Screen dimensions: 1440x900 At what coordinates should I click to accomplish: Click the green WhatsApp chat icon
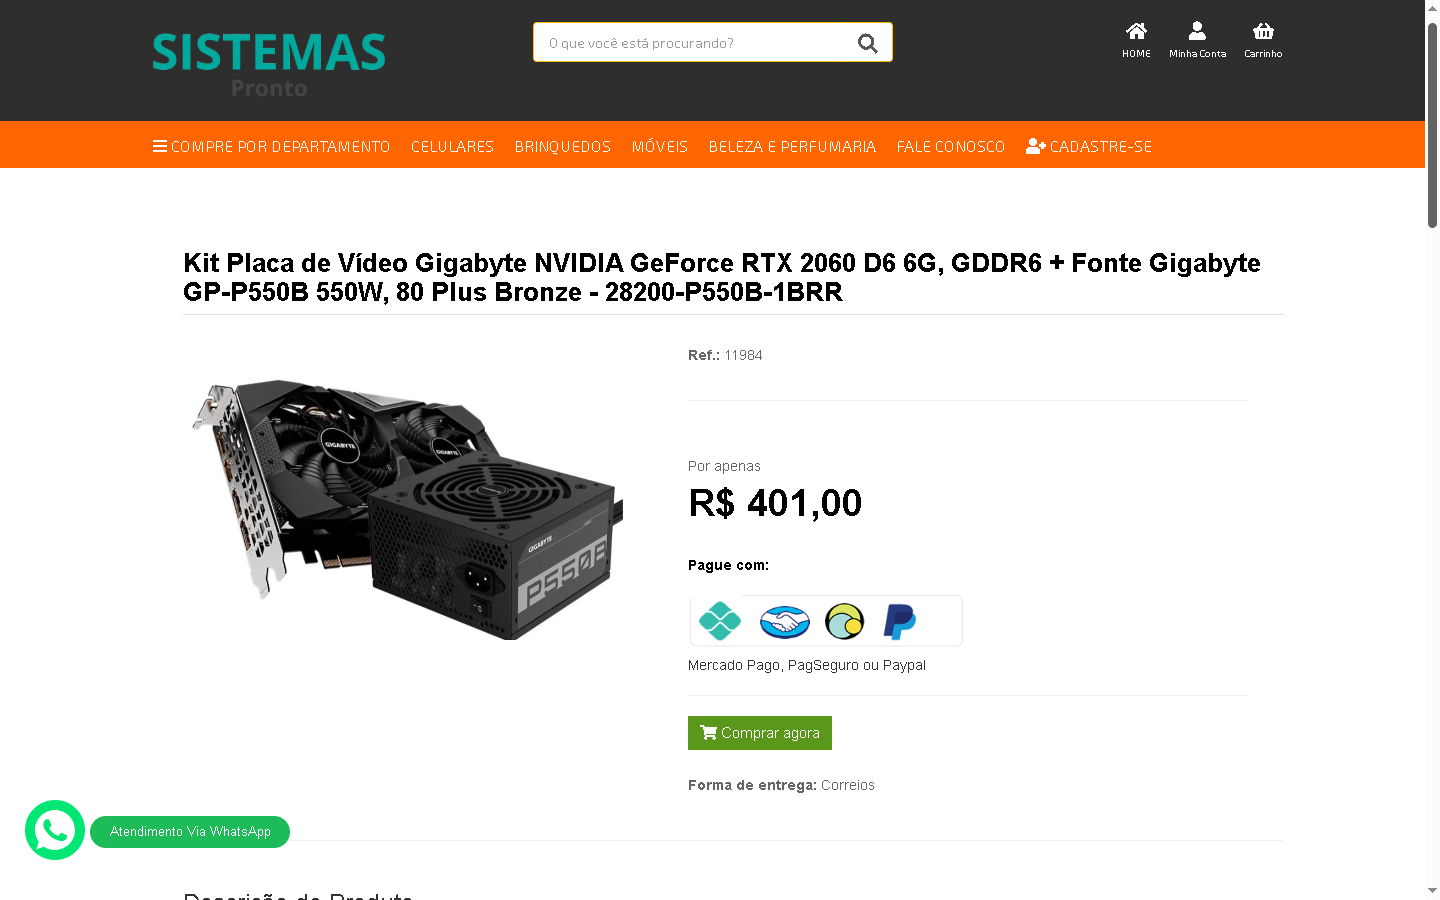[x=55, y=830]
